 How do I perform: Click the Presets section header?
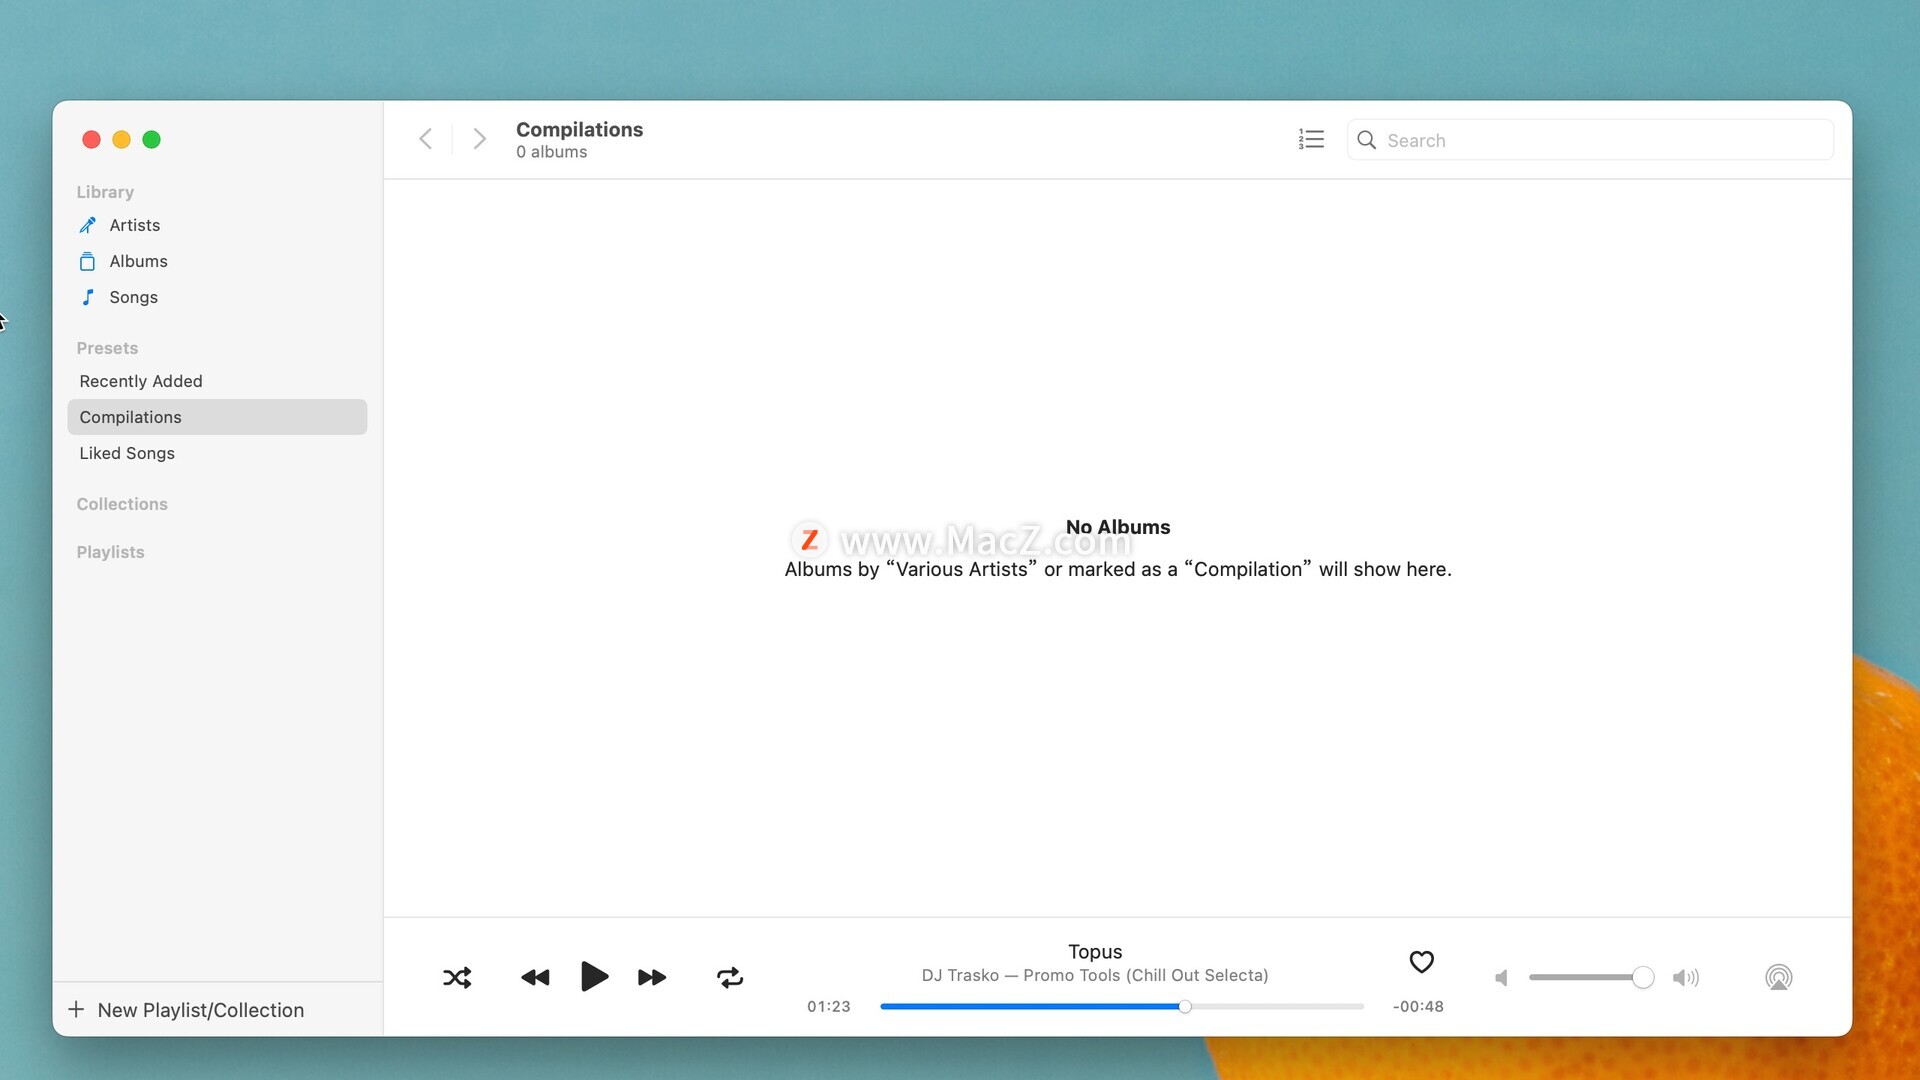tap(107, 348)
